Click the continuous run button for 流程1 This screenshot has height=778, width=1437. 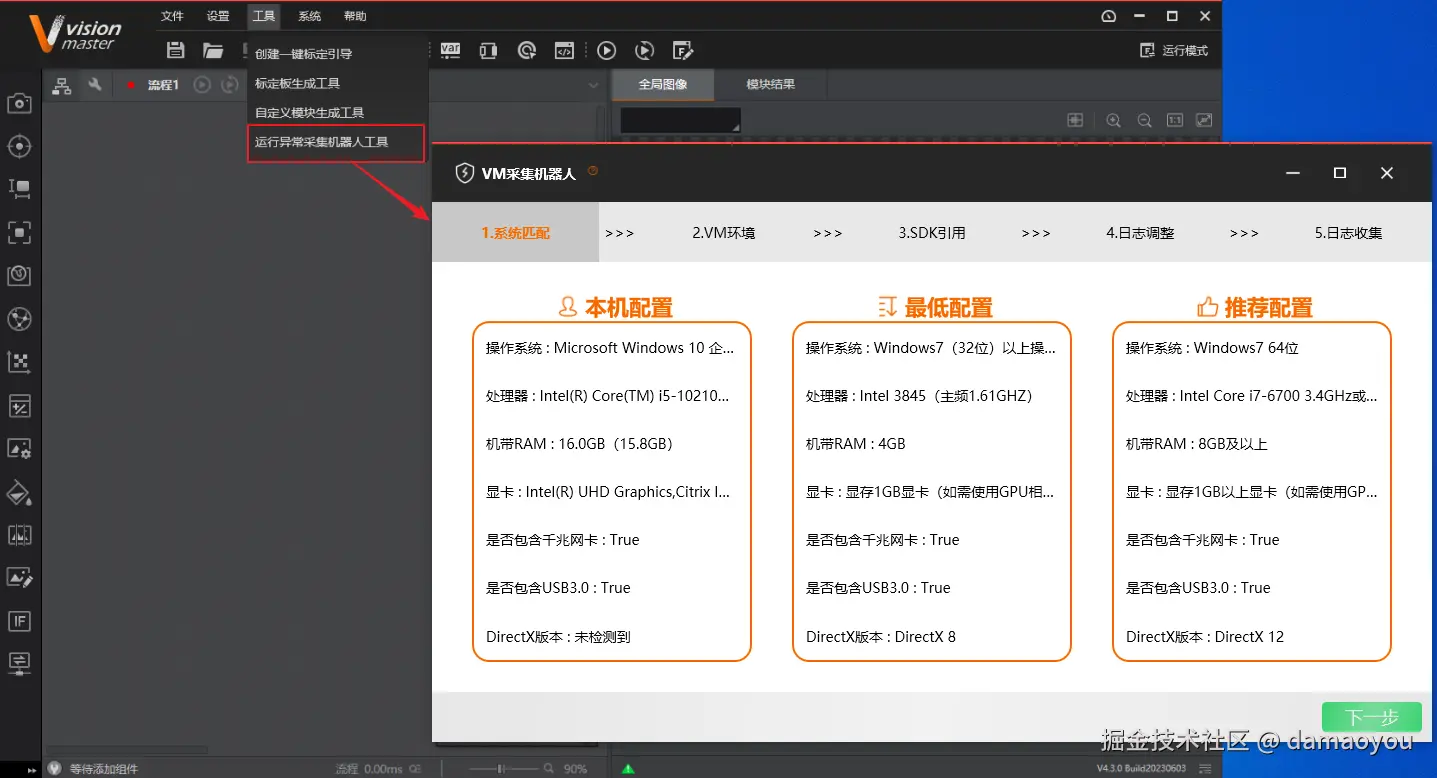coord(230,85)
